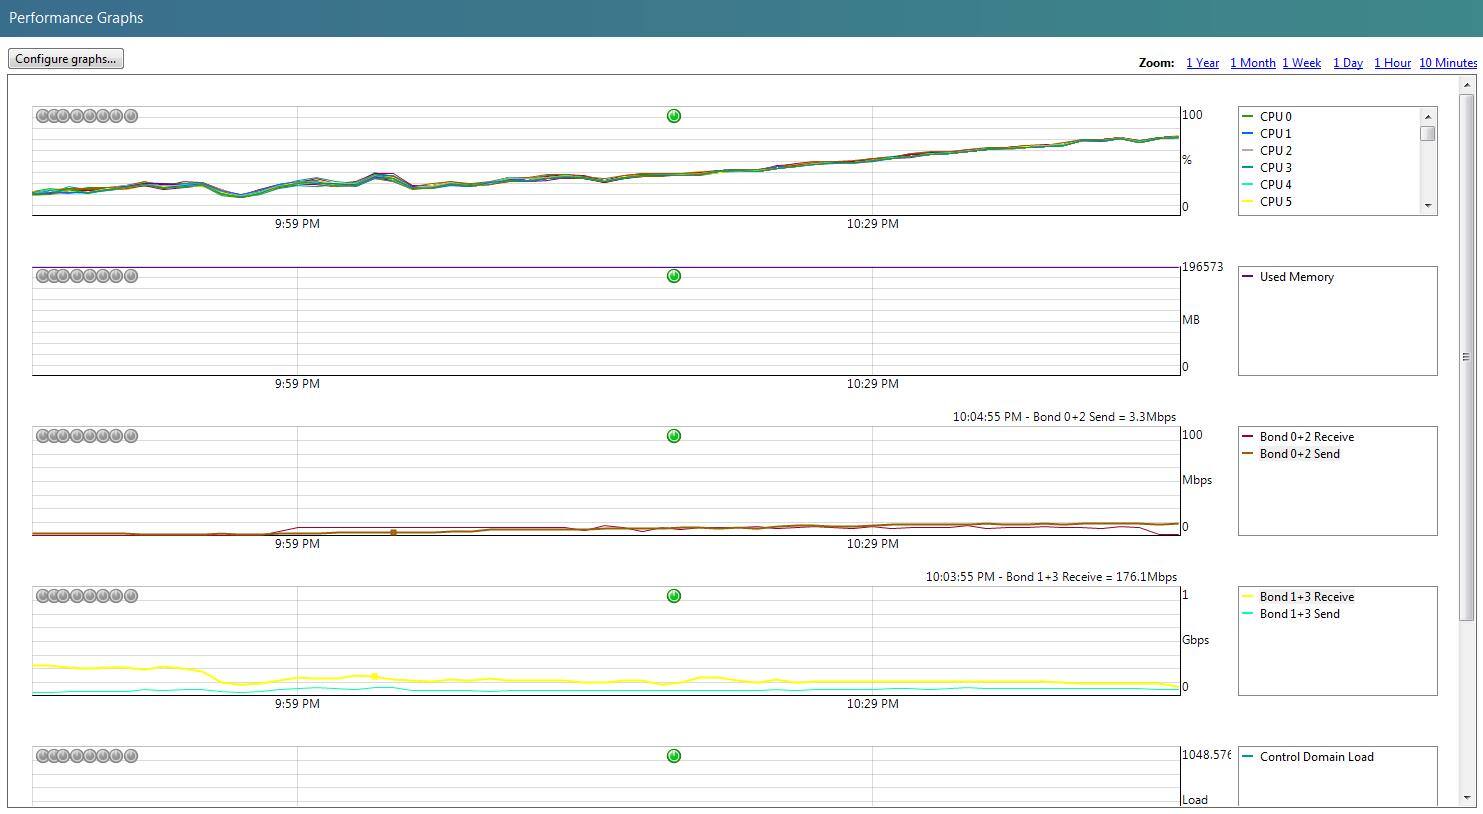Zoom graphs to 1 Week
Screen dimensions: 1483x814
coord(1301,63)
